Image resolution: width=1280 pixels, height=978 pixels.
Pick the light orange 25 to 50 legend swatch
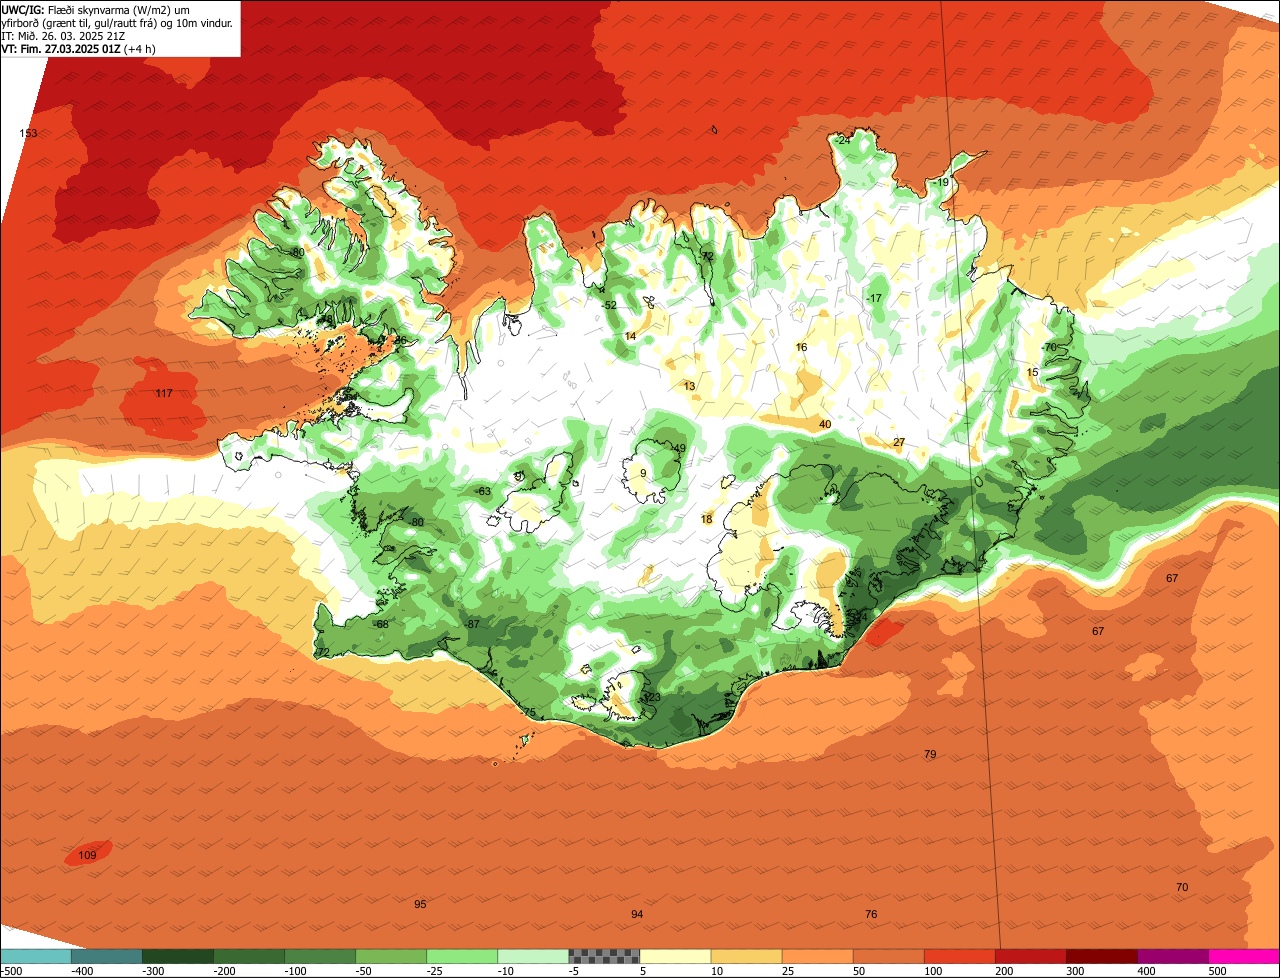[817, 956]
